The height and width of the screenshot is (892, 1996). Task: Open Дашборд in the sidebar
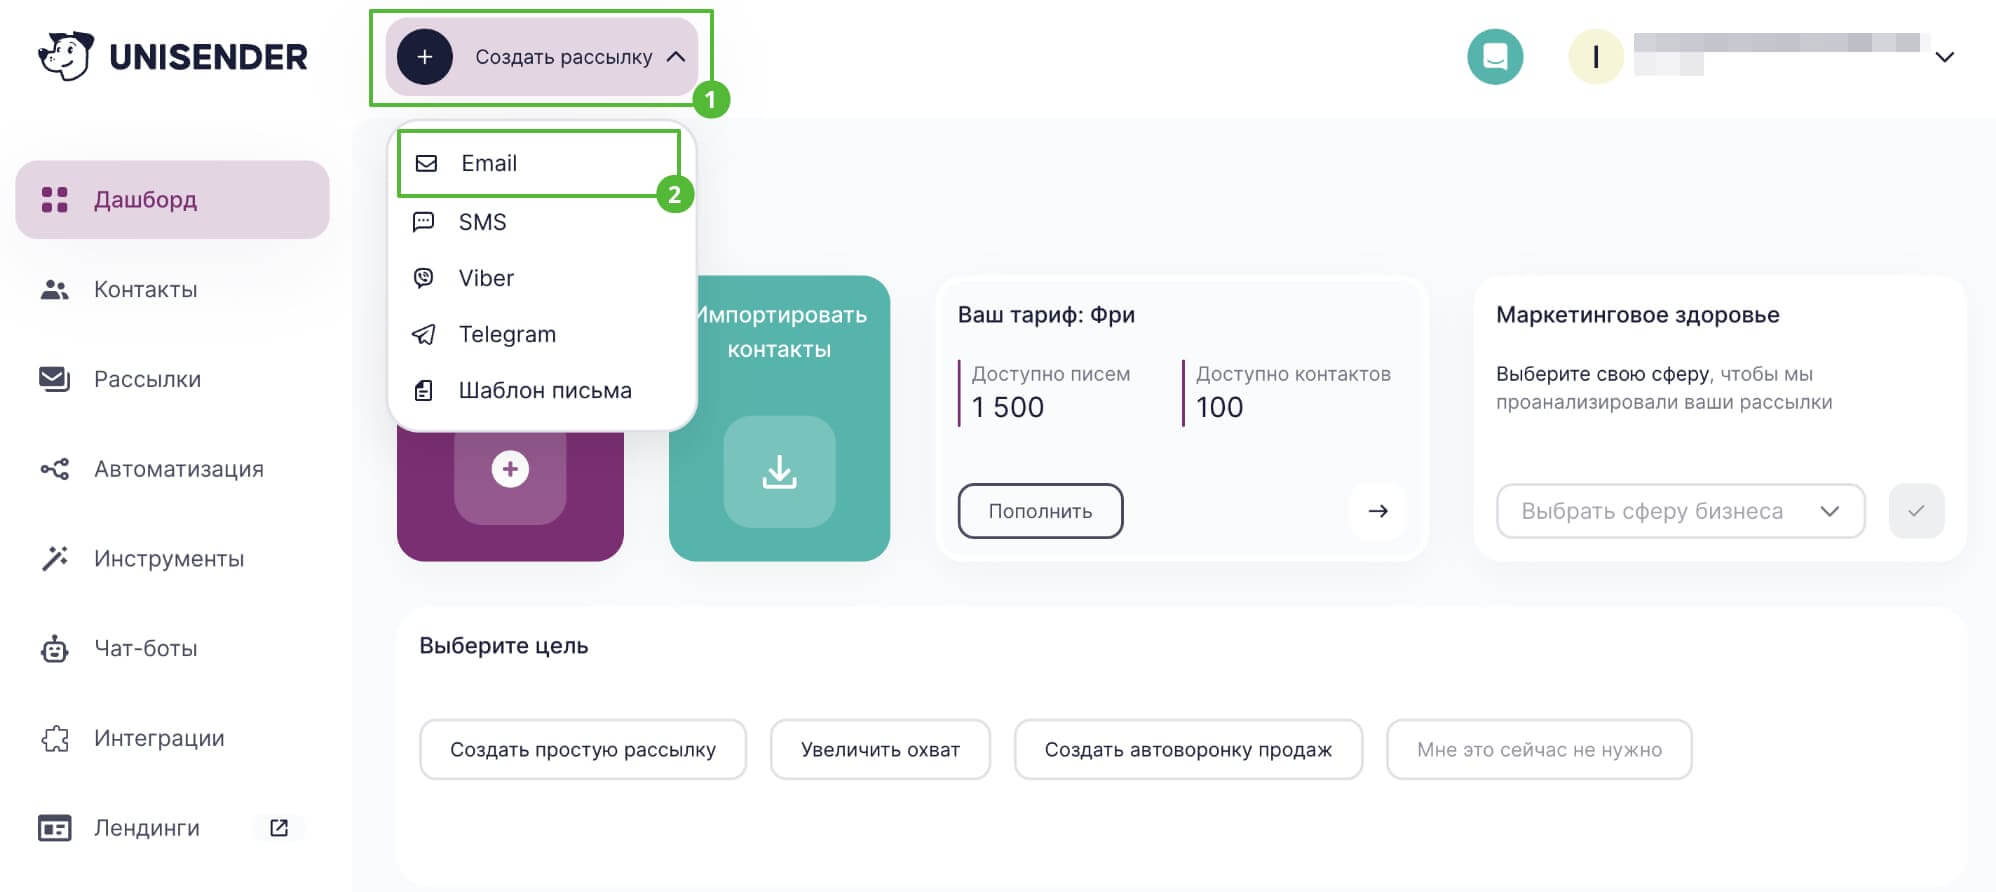click(x=172, y=200)
